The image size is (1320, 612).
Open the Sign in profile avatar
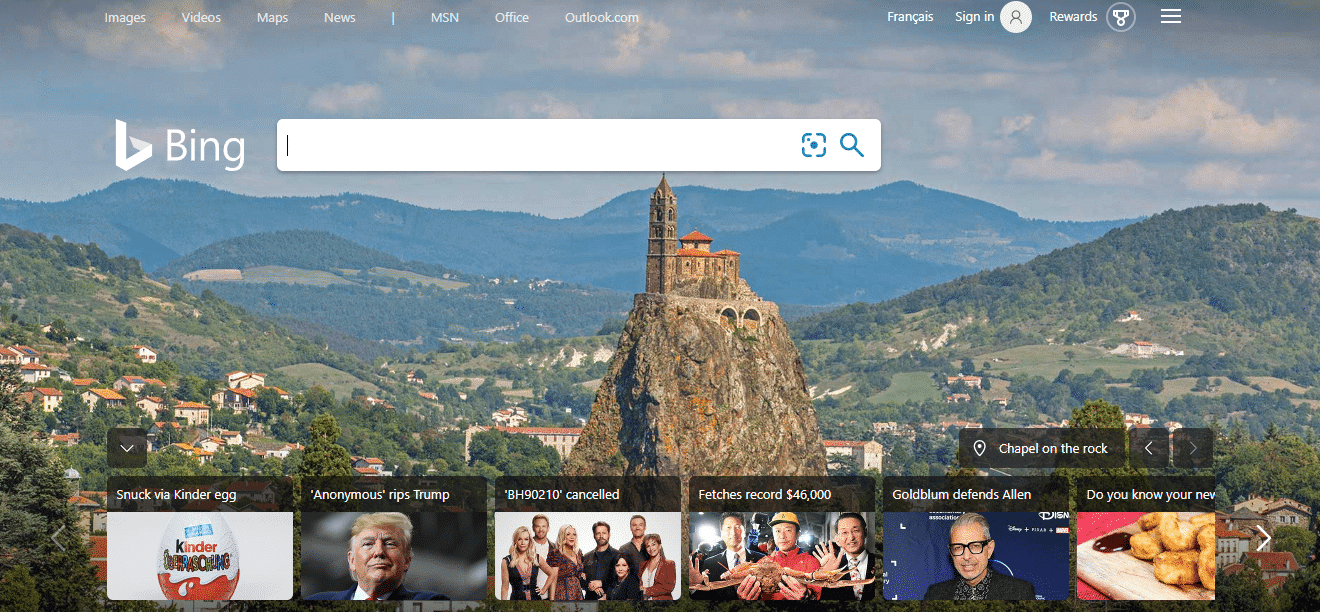coord(1016,17)
